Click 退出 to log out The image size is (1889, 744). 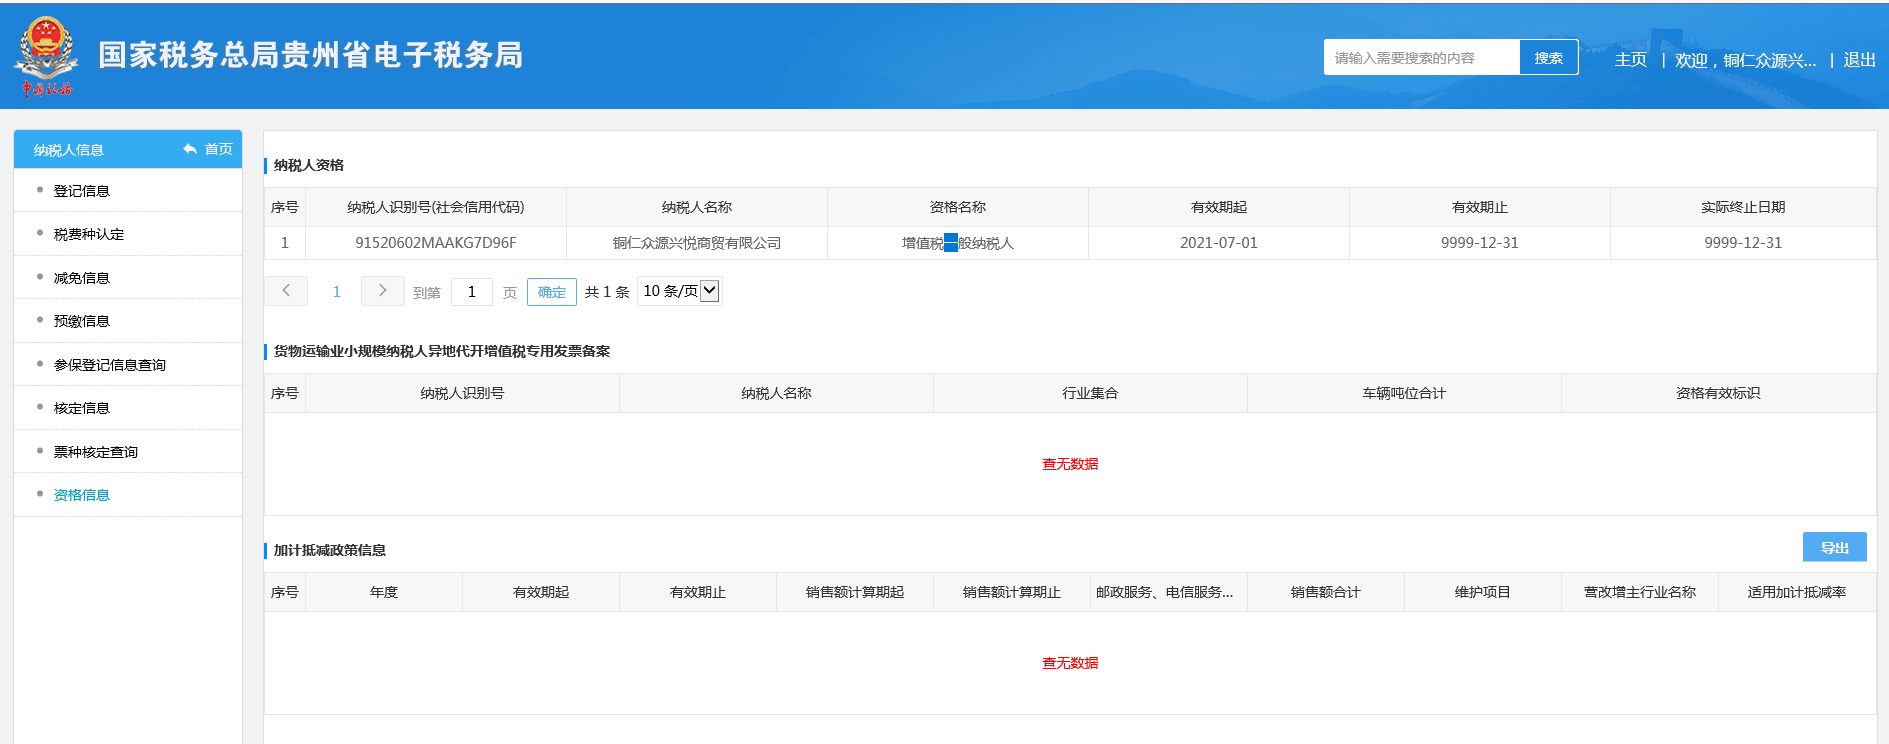[x=1859, y=60]
